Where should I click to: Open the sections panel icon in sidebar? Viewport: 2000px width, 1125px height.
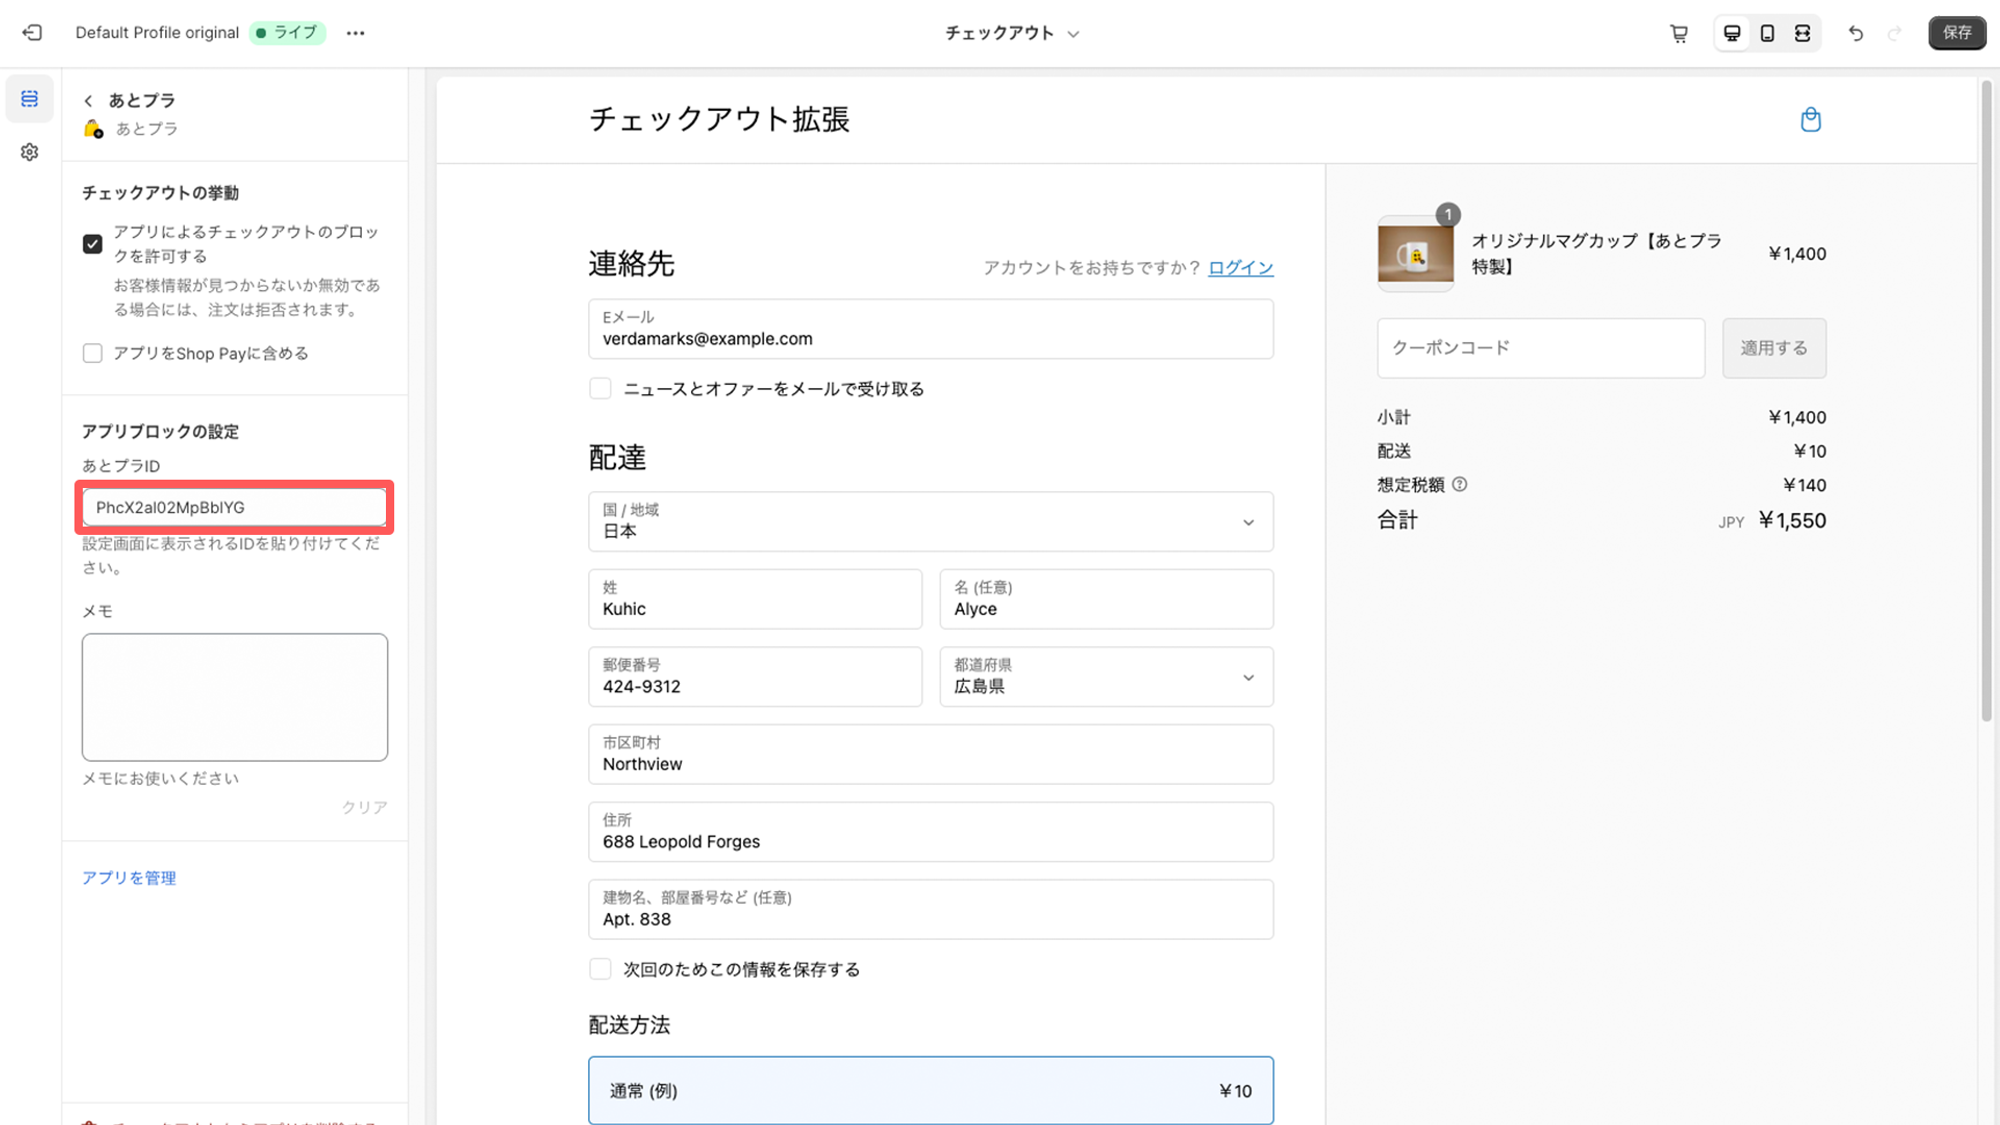pos(30,98)
